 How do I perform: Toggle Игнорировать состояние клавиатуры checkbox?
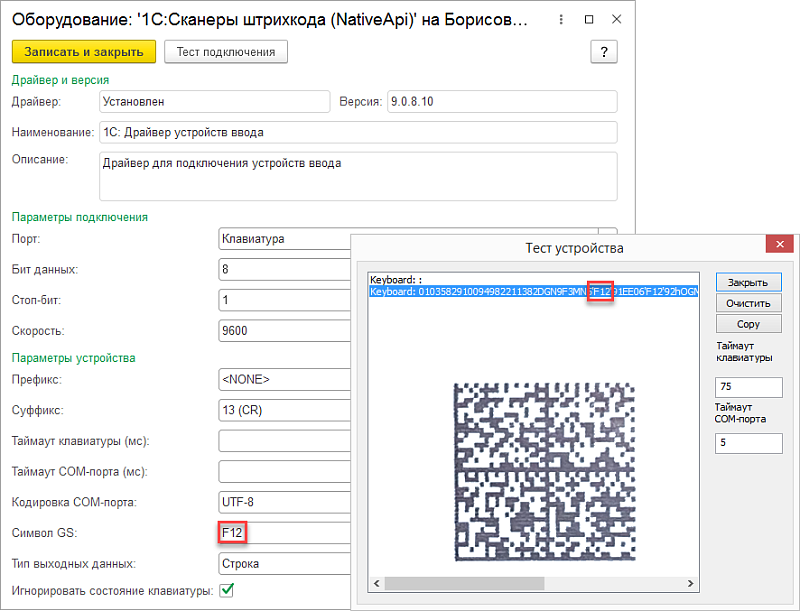pyautogui.click(x=227, y=591)
